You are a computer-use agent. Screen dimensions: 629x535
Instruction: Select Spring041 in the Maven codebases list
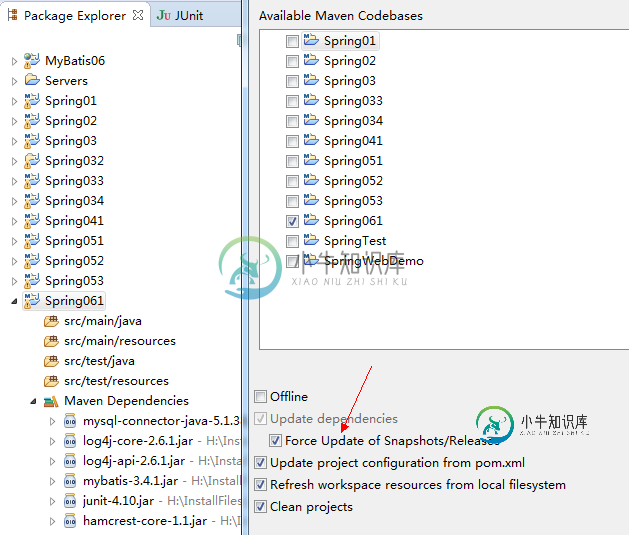pos(353,141)
